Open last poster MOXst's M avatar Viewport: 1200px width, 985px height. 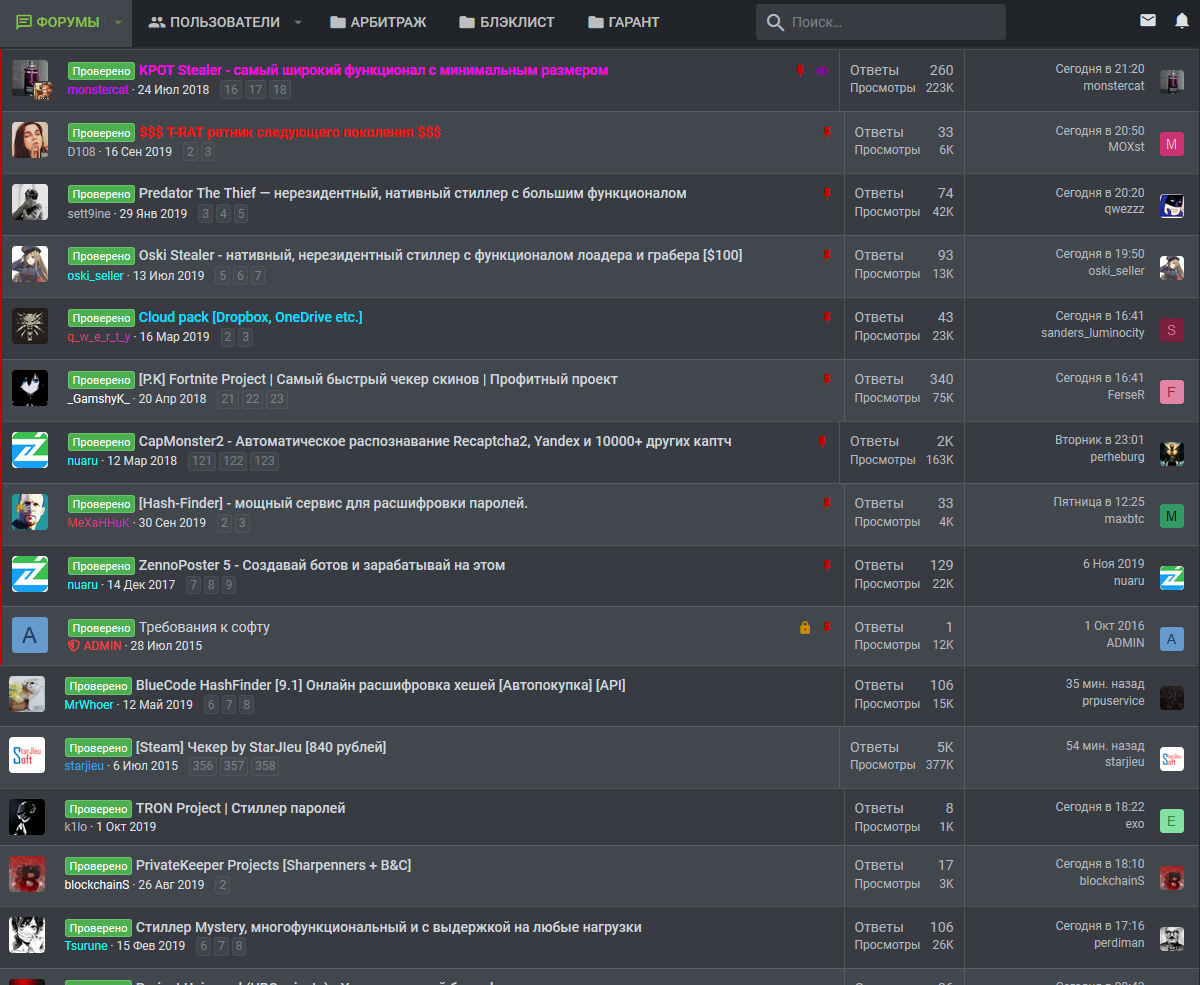pos(1172,144)
